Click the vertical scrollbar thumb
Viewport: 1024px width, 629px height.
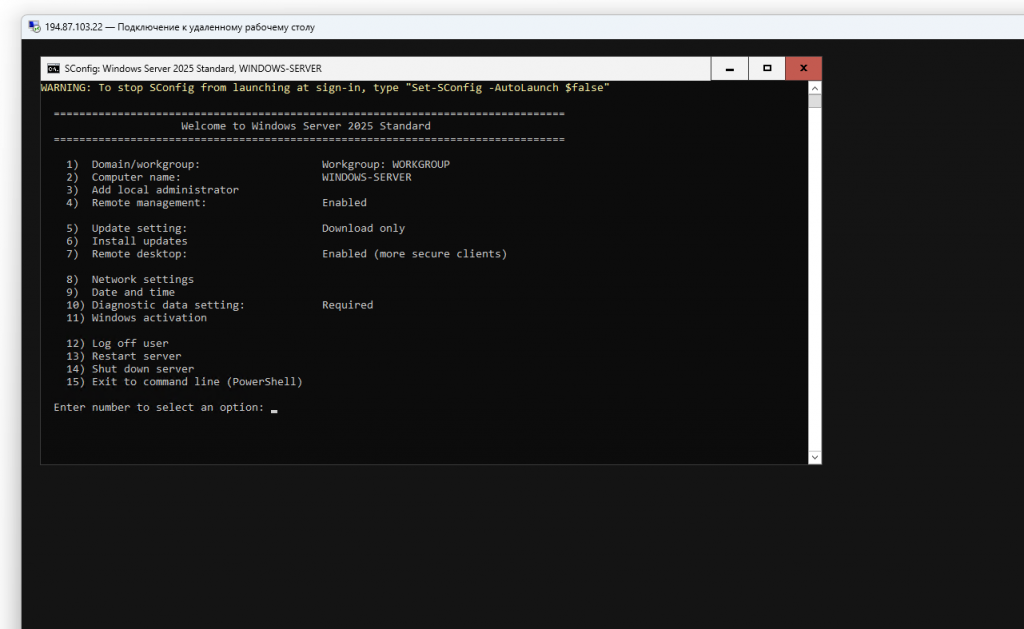click(x=814, y=101)
